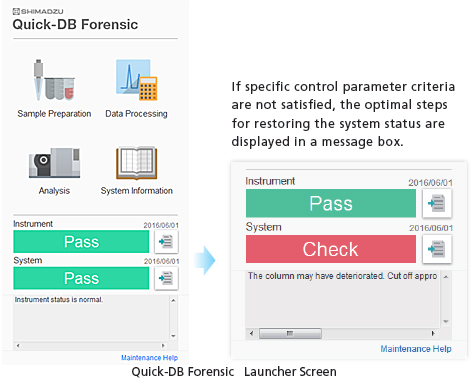Image resolution: width=475 pixels, height=382 pixels.
Task: Click the Instrument report icon beside enlarged Pass
Action: [437, 203]
